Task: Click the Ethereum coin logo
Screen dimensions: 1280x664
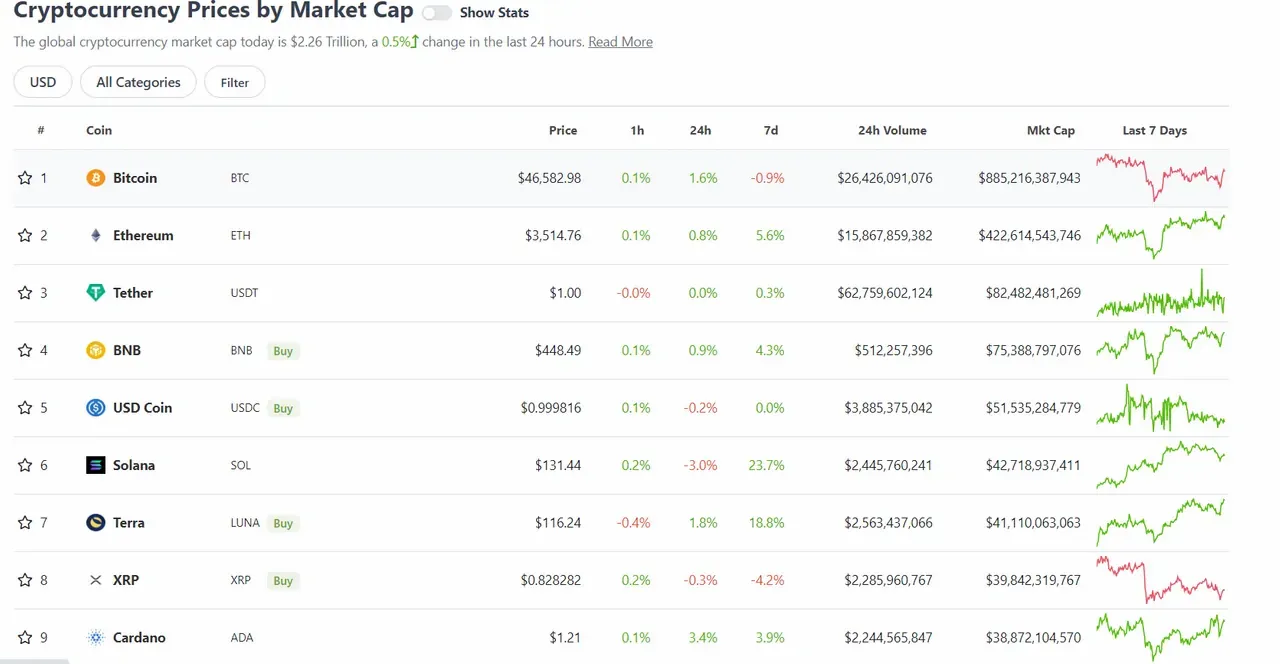Action: pos(96,236)
